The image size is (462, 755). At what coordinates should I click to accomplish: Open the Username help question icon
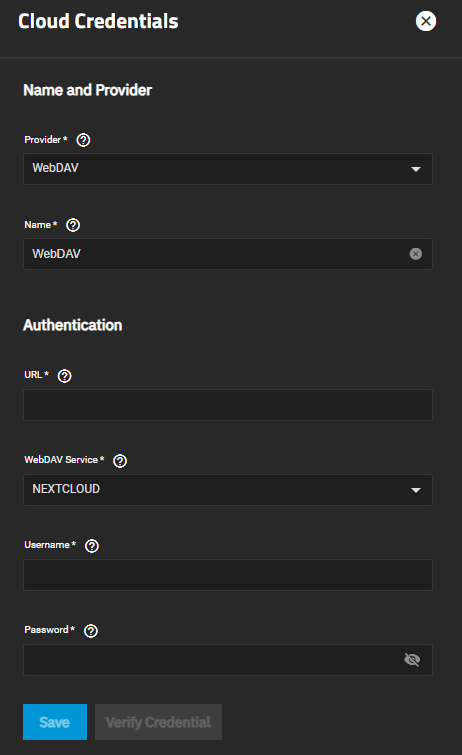click(x=92, y=546)
